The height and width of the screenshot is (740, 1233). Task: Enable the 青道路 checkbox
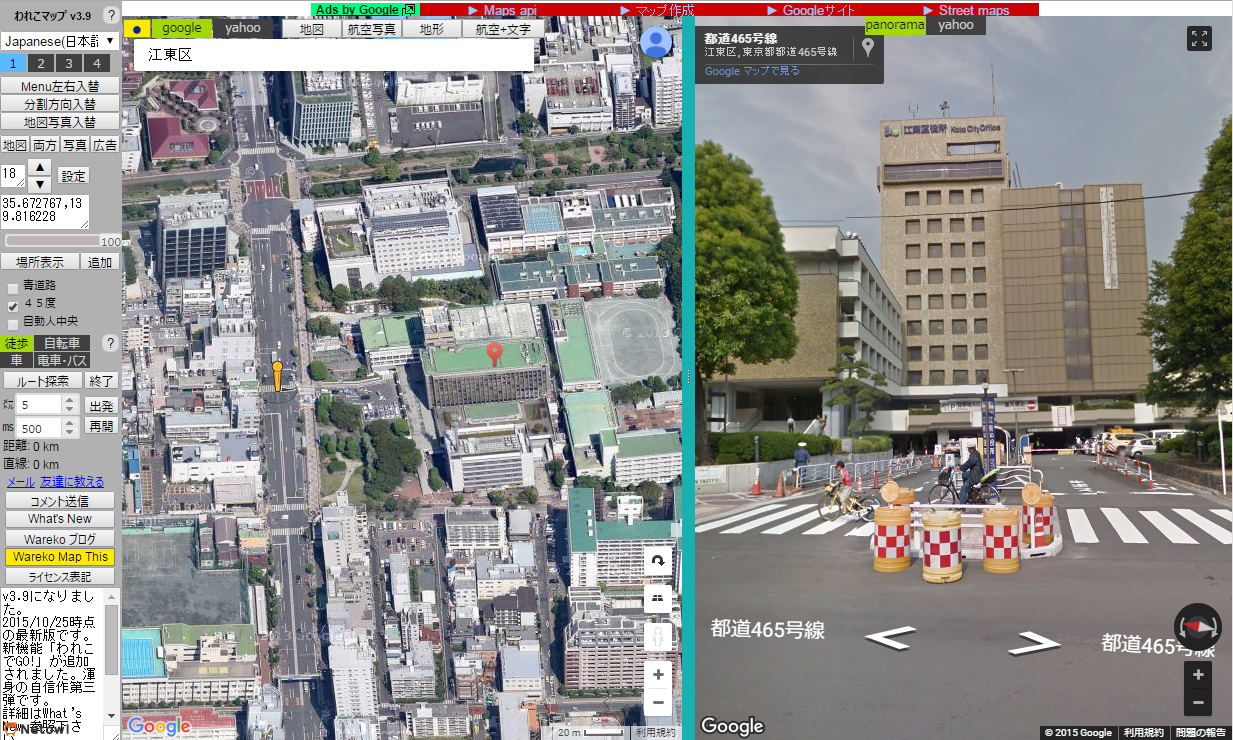click(x=13, y=287)
